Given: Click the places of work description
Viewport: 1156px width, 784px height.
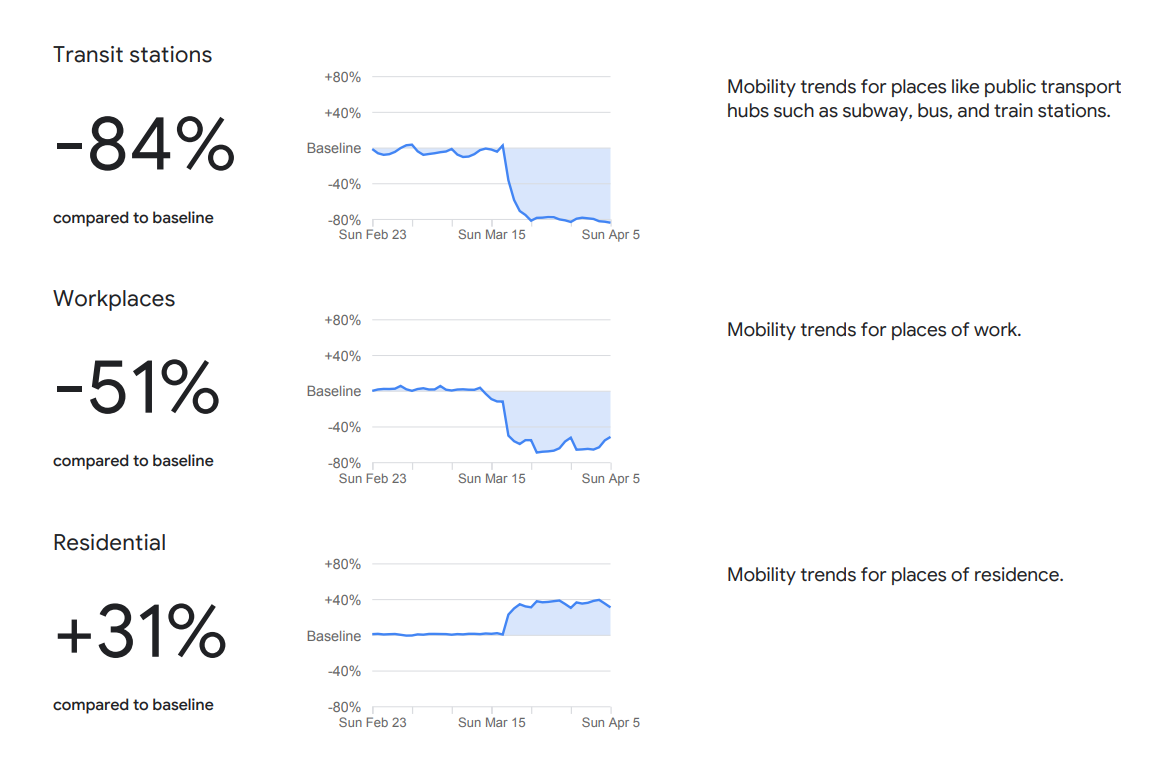Looking at the screenshot, I should click(x=873, y=330).
